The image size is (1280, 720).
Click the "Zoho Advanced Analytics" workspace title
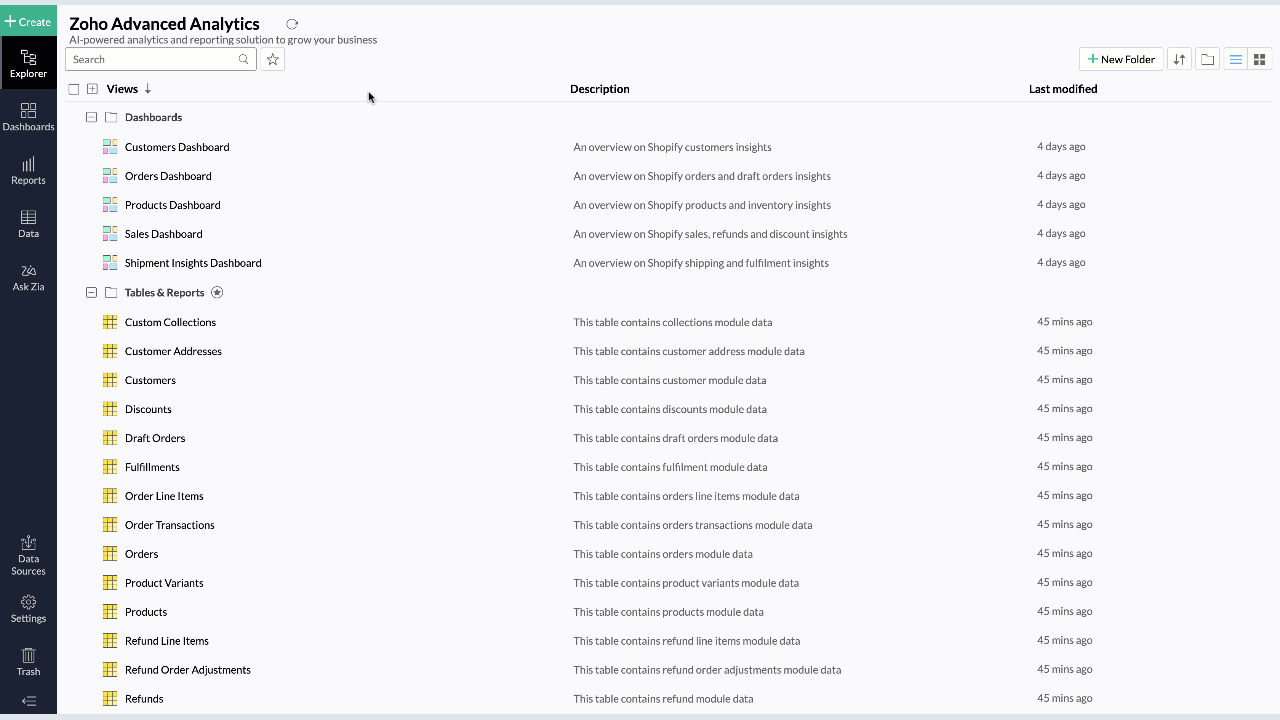(x=164, y=24)
